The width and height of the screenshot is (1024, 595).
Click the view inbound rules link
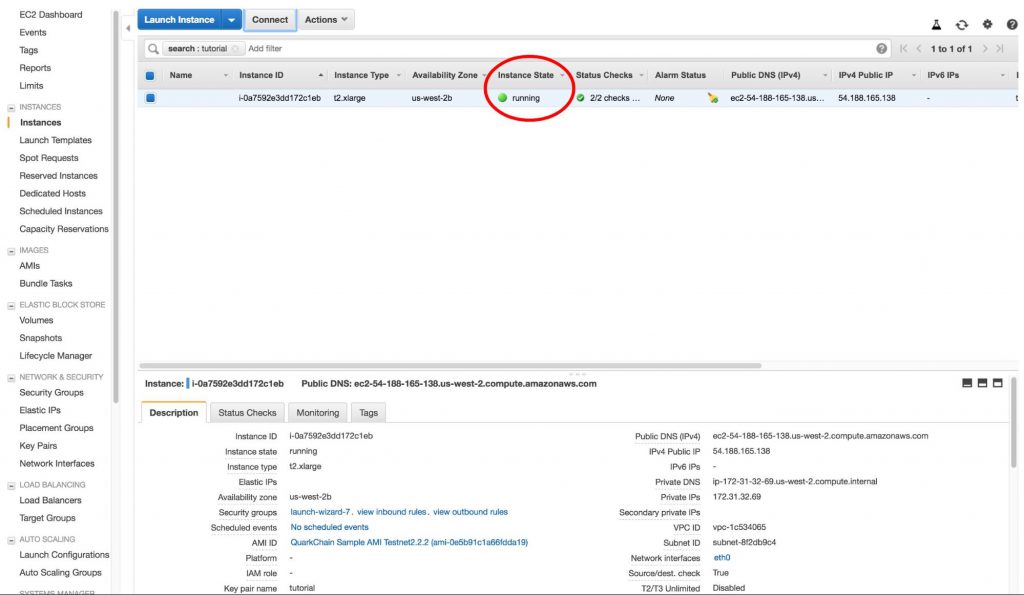pos(391,512)
